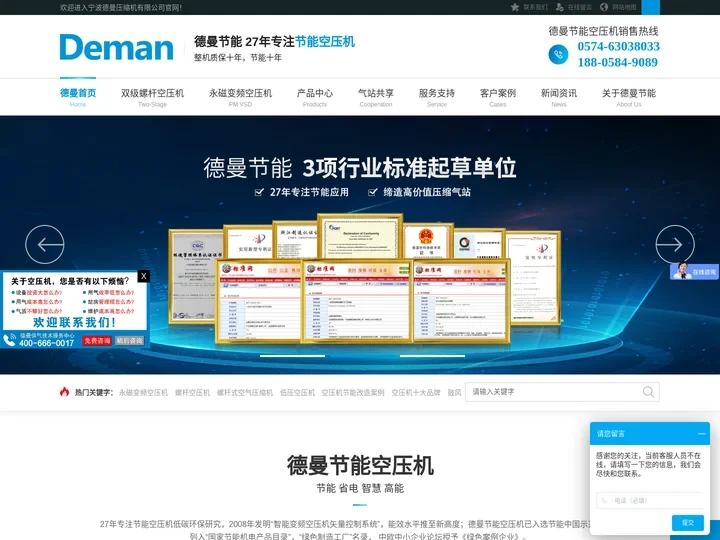720x540 pixels.
Task: Click hot keyword 螺杆式空气压缩机
Action: [245, 393]
